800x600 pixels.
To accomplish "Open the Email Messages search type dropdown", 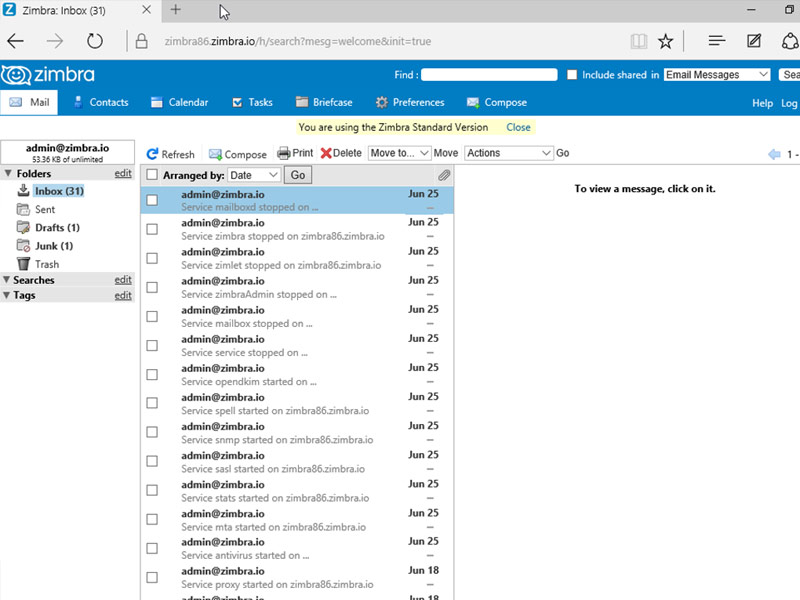I will (x=716, y=75).
